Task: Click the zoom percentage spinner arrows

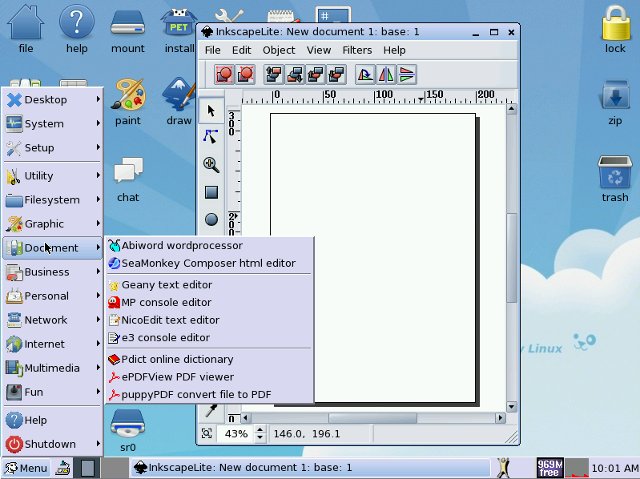Action: tap(260, 433)
